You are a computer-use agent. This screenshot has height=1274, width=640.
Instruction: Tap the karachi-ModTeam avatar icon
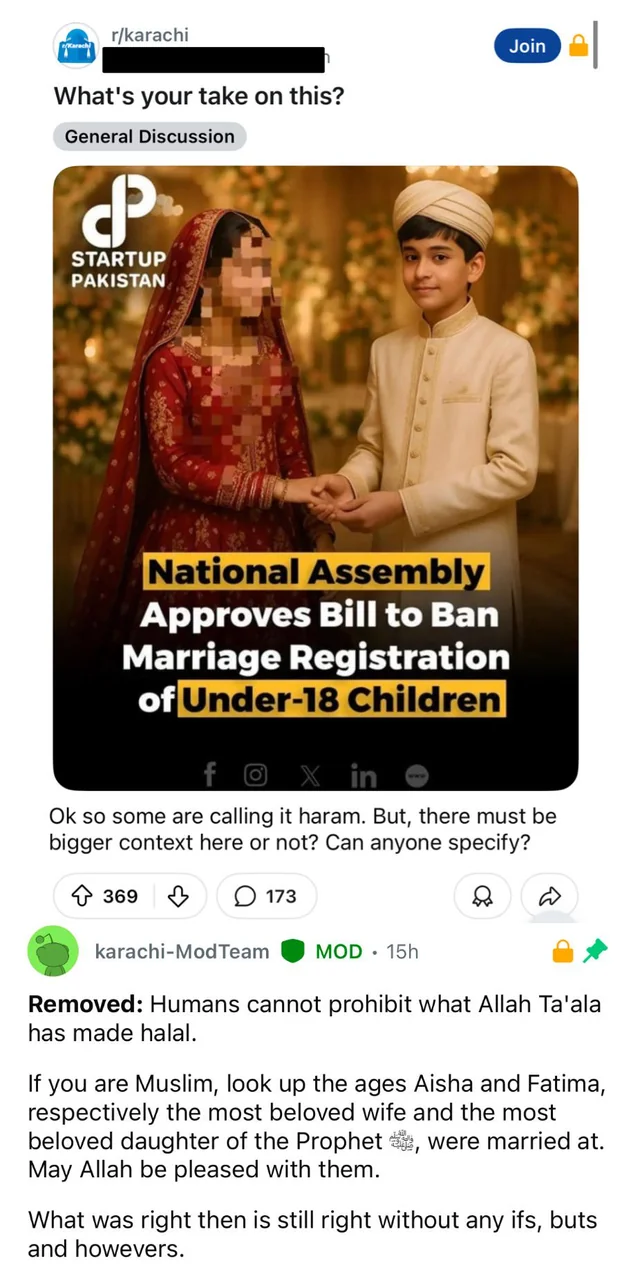click(53, 951)
